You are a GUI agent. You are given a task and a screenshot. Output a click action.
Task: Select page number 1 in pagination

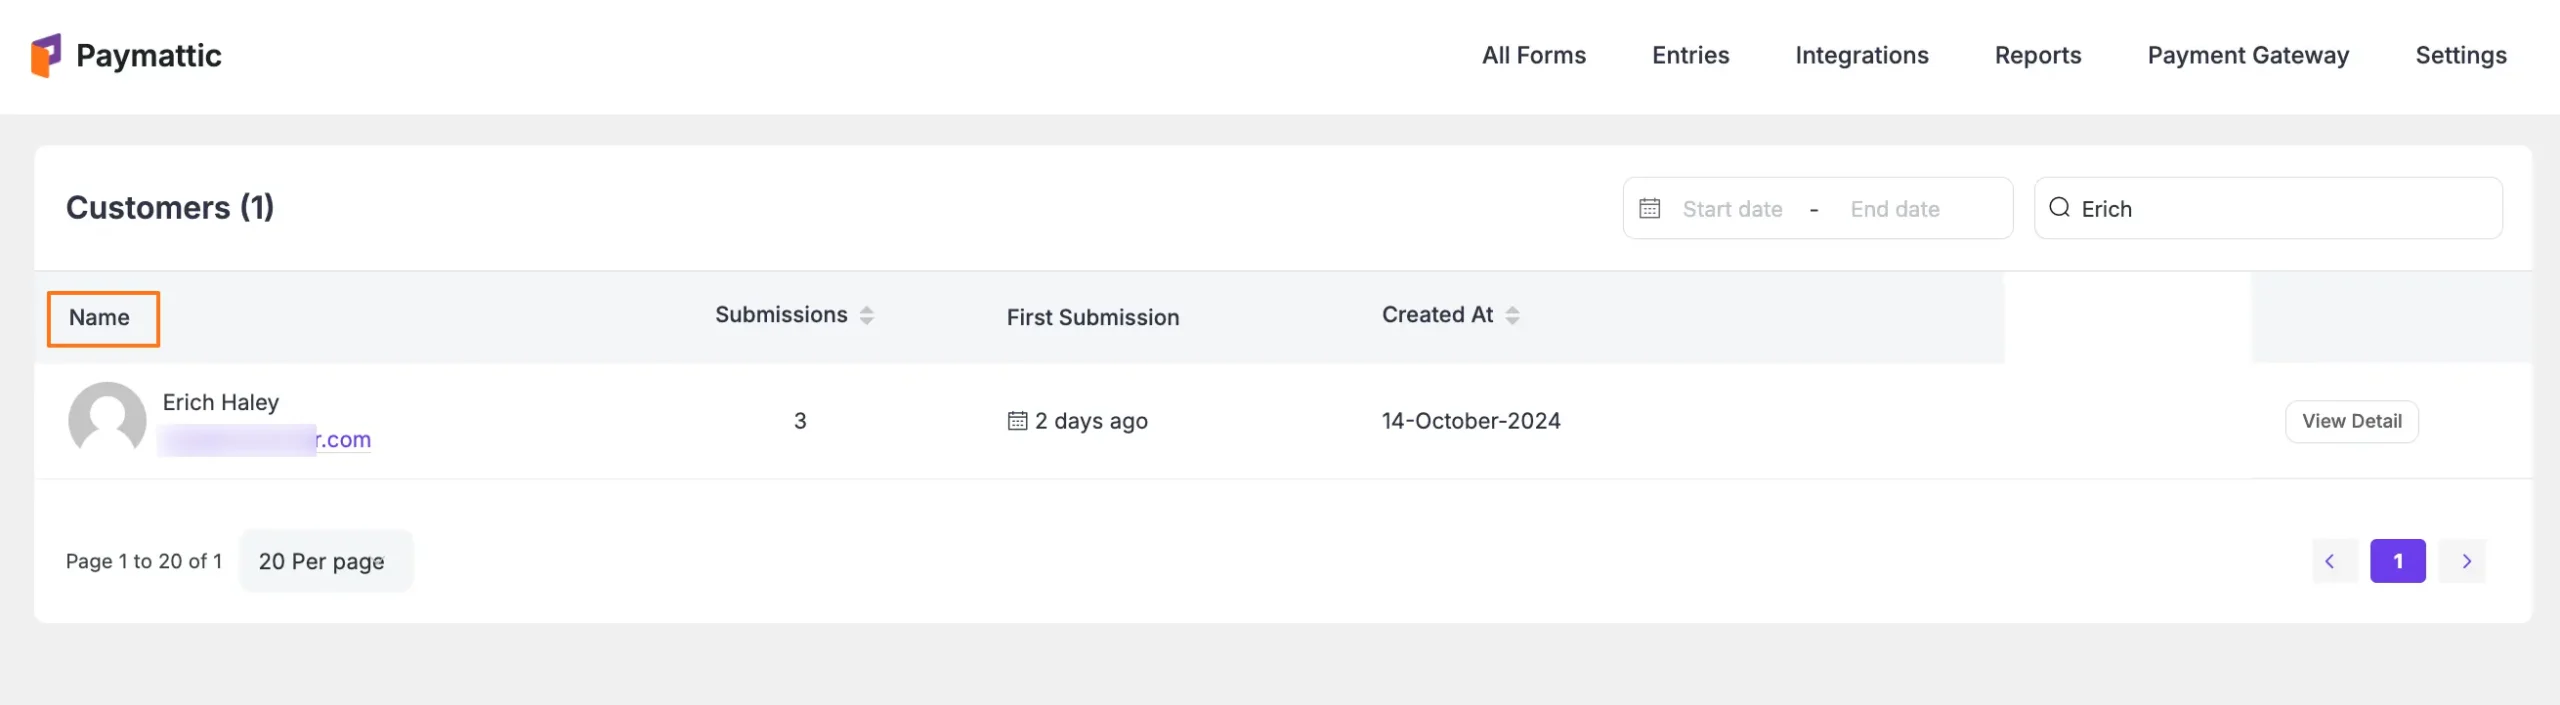coord(2397,561)
